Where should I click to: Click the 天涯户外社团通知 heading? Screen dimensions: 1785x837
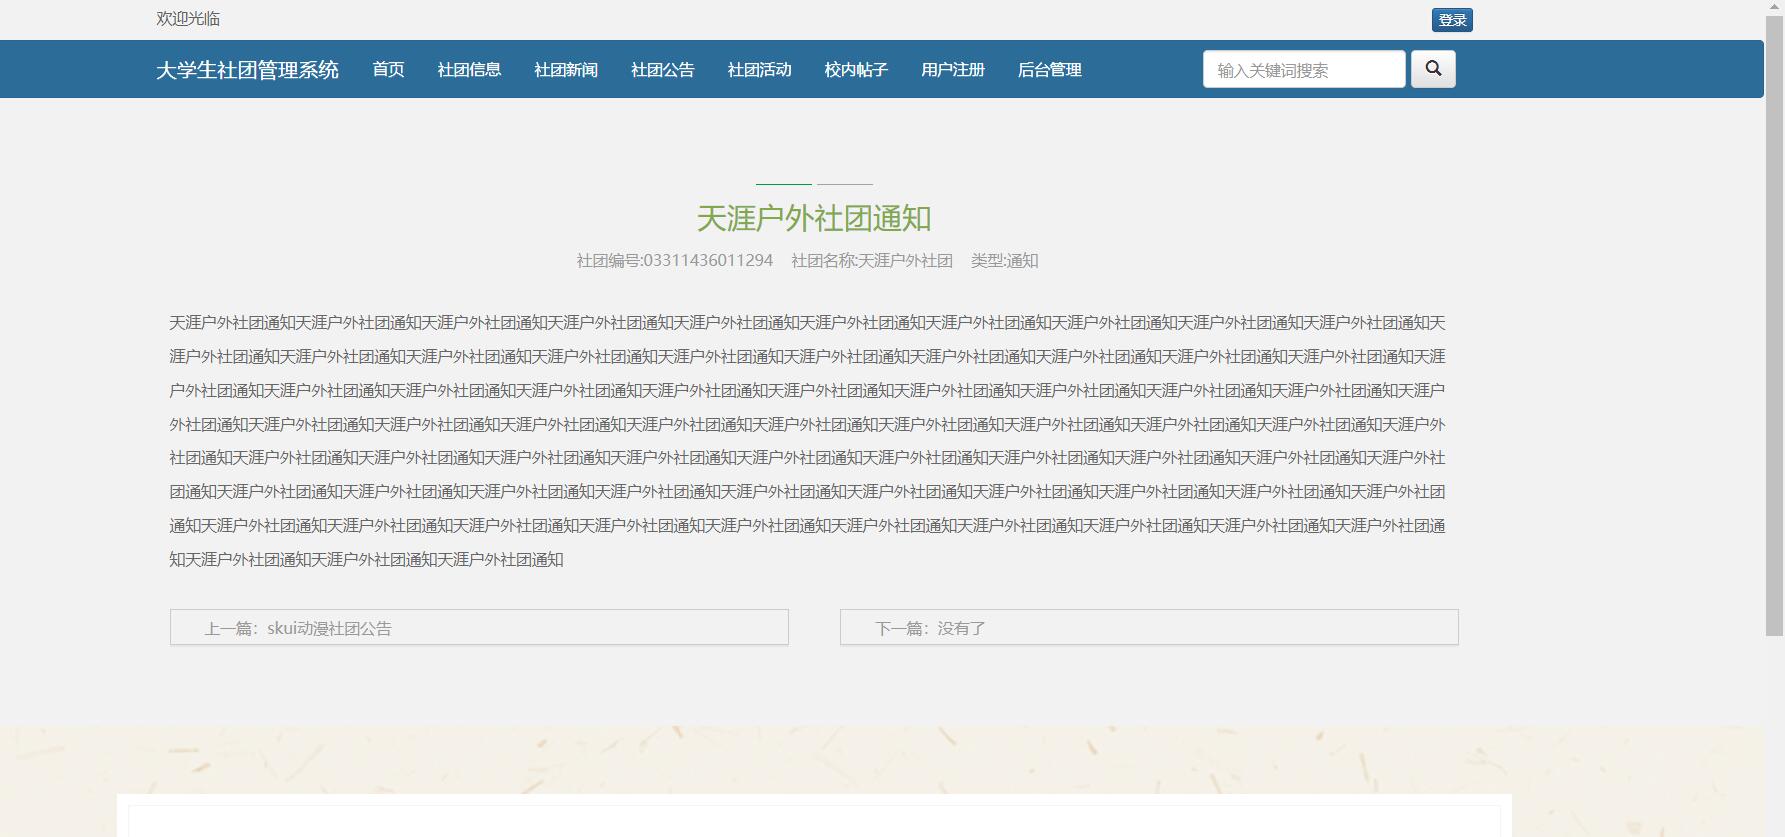coord(814,218)
